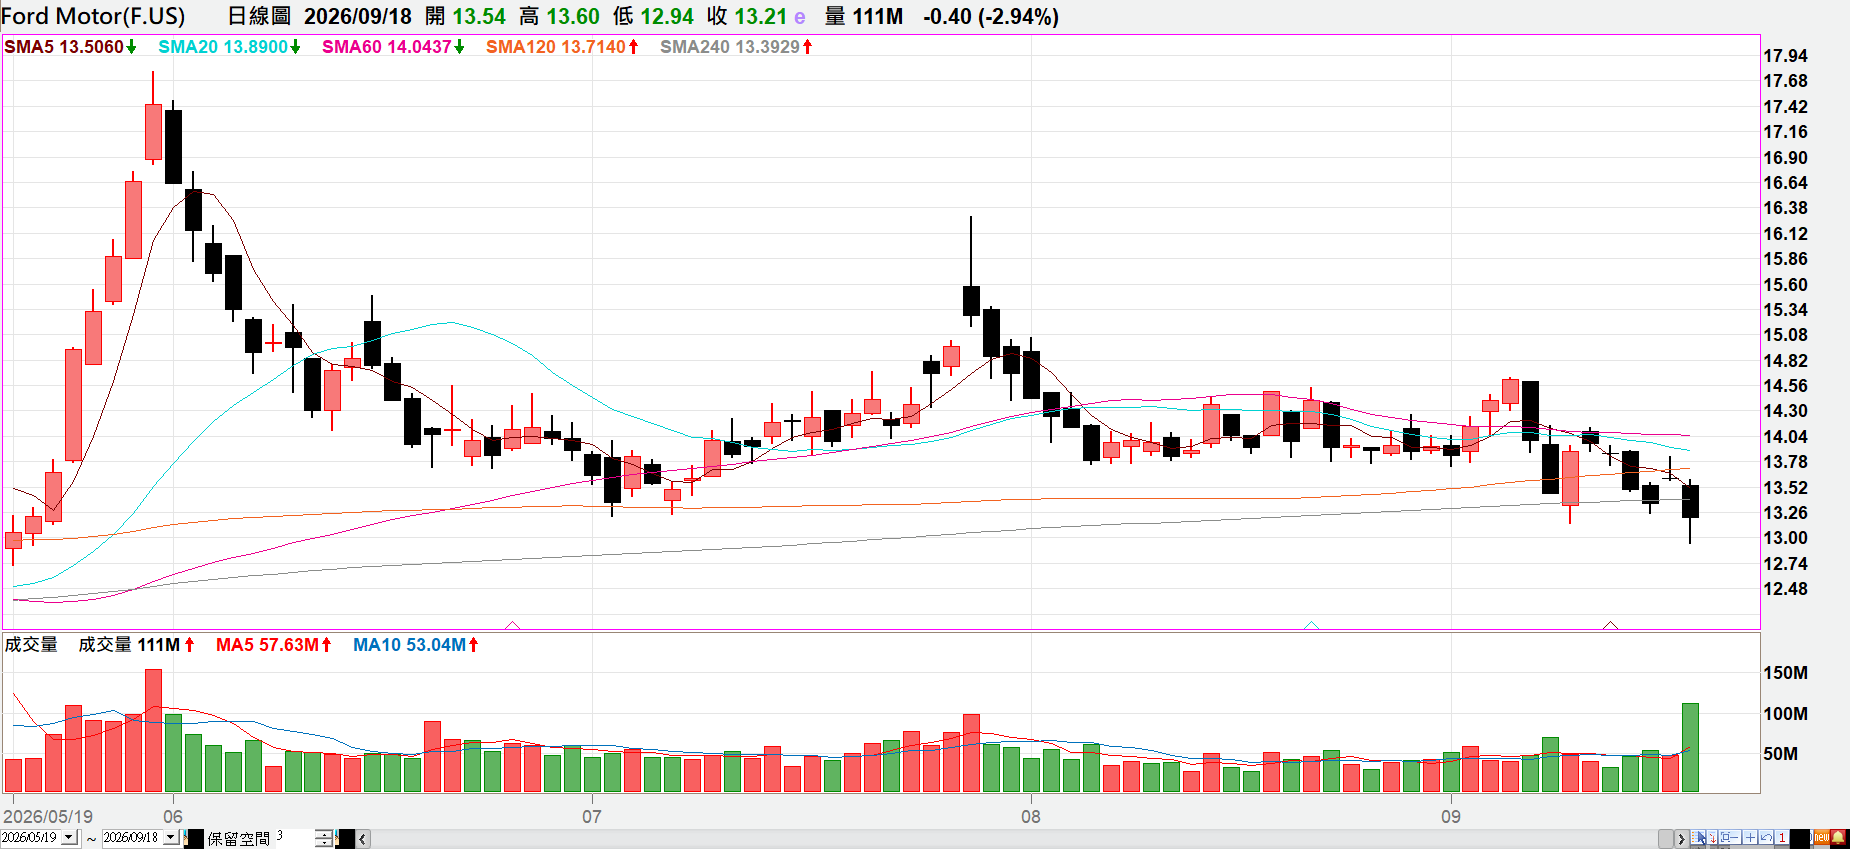Open the end date 2026/09/18 dropdown

pos(170,838)
